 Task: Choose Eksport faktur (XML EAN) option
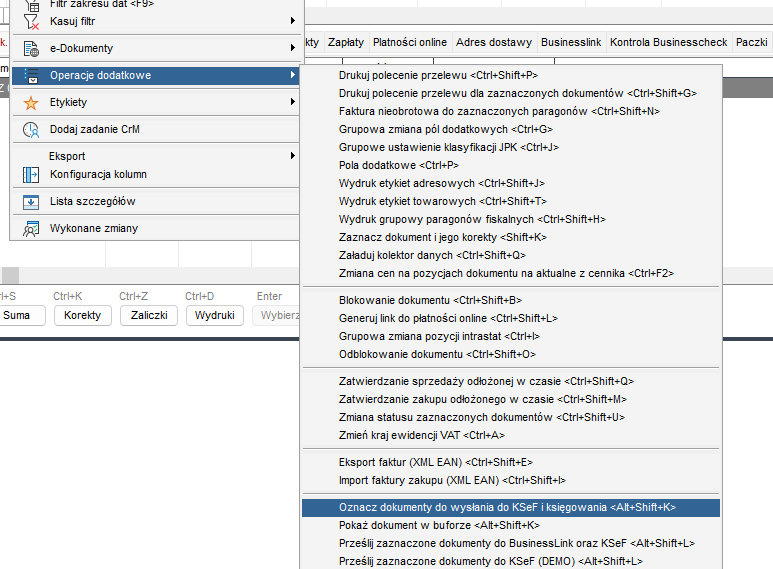(x=436, y=462)
